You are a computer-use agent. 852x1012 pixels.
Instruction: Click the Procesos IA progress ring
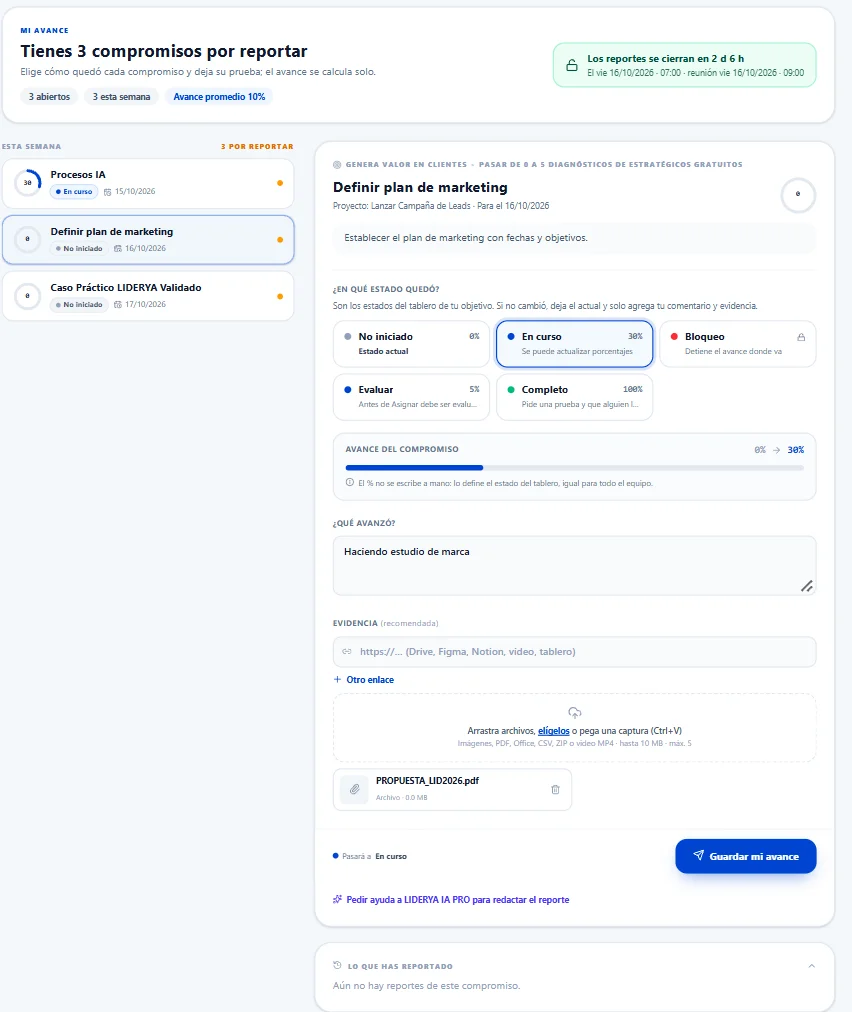pos(27,183)
